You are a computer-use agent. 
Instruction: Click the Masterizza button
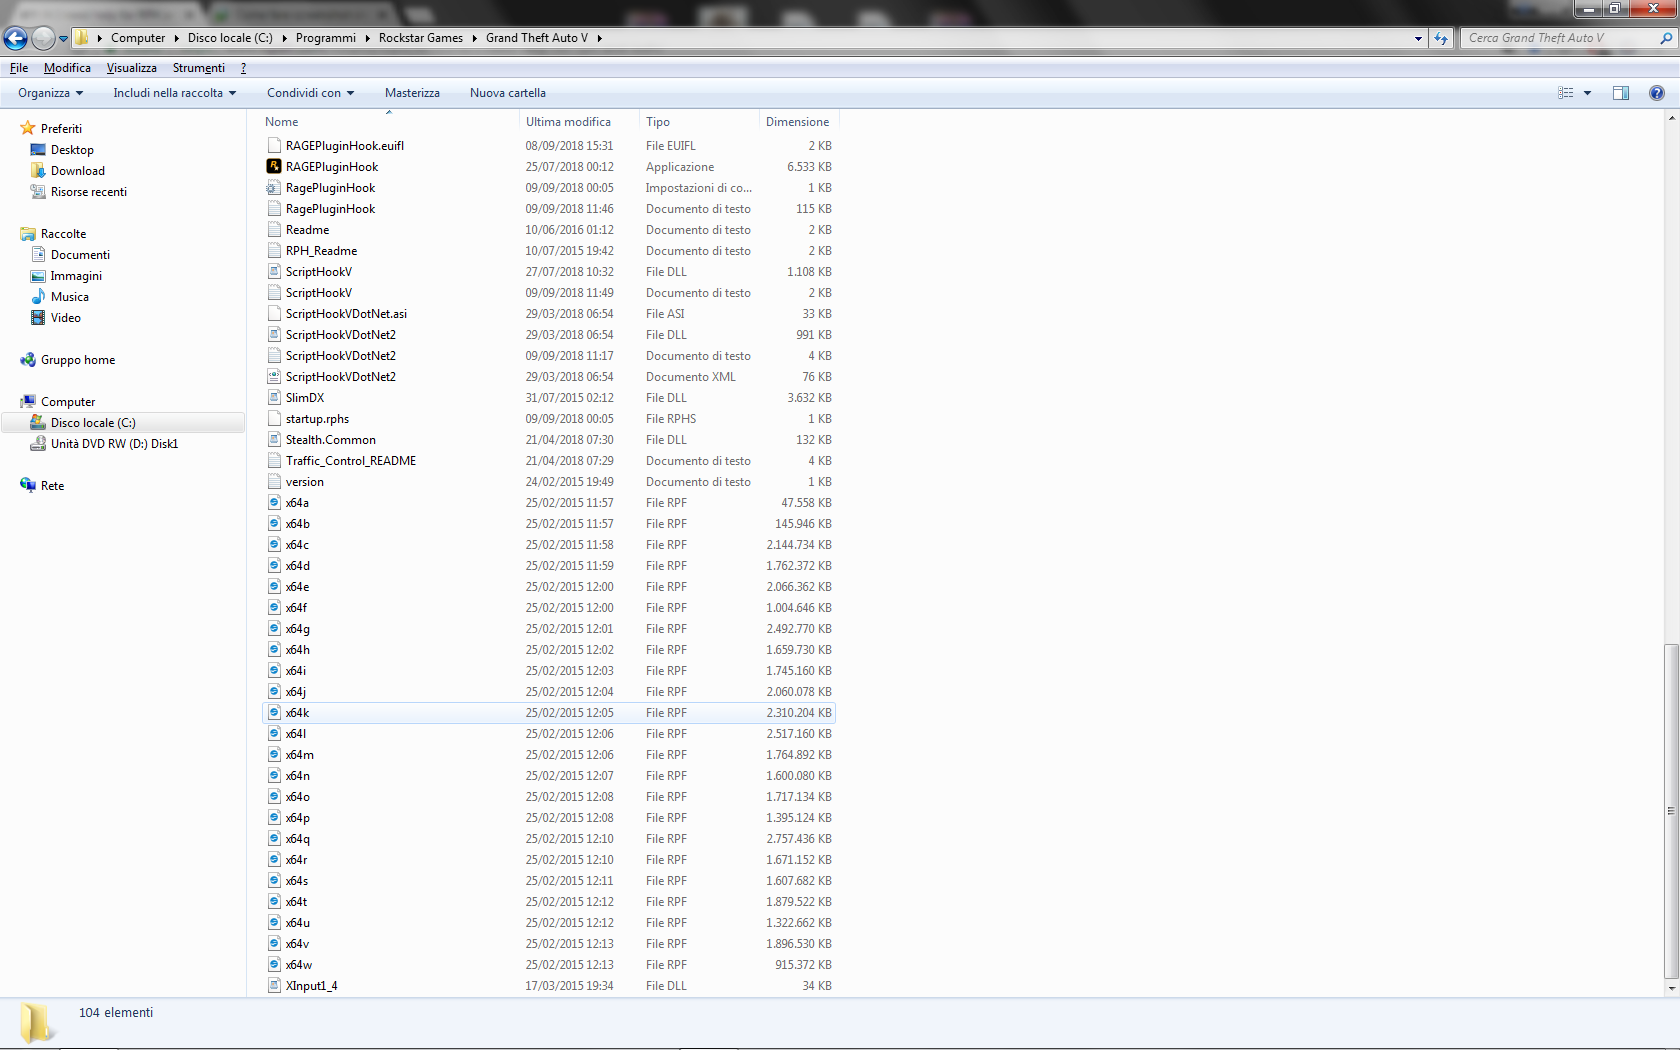click(412, 93)
